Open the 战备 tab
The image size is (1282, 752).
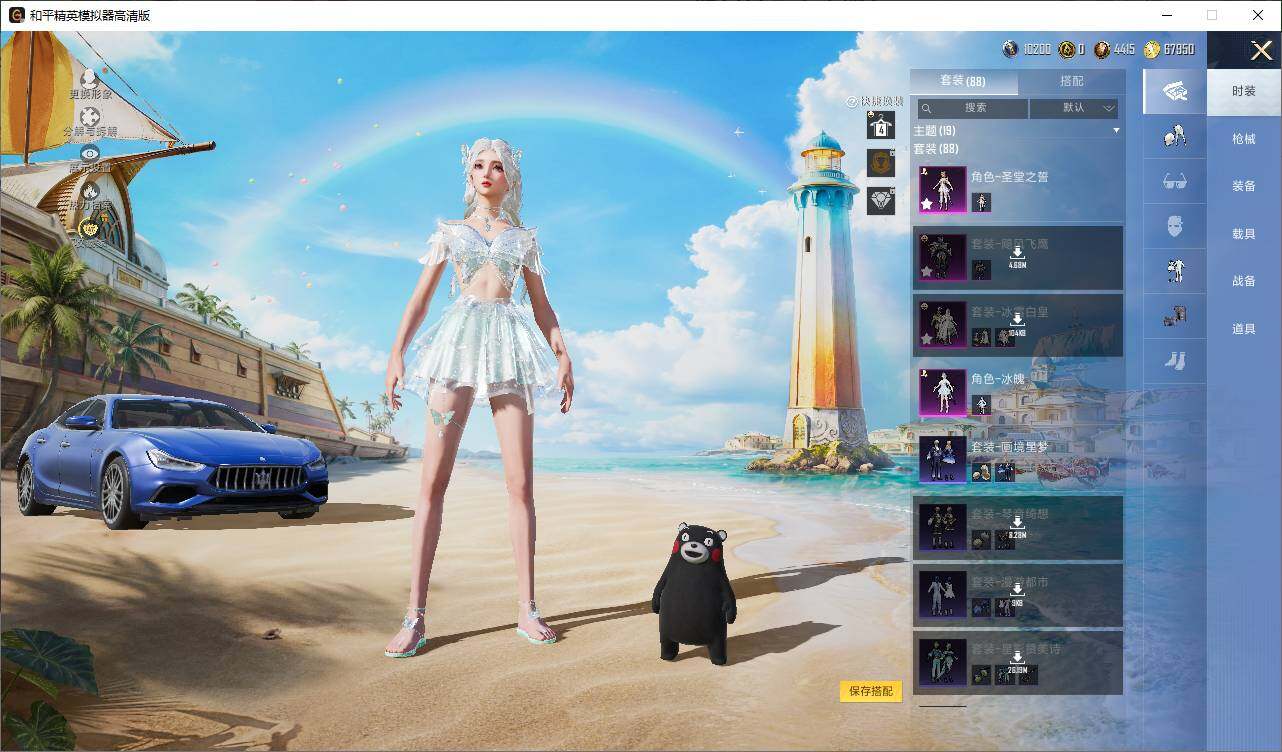1244,281
